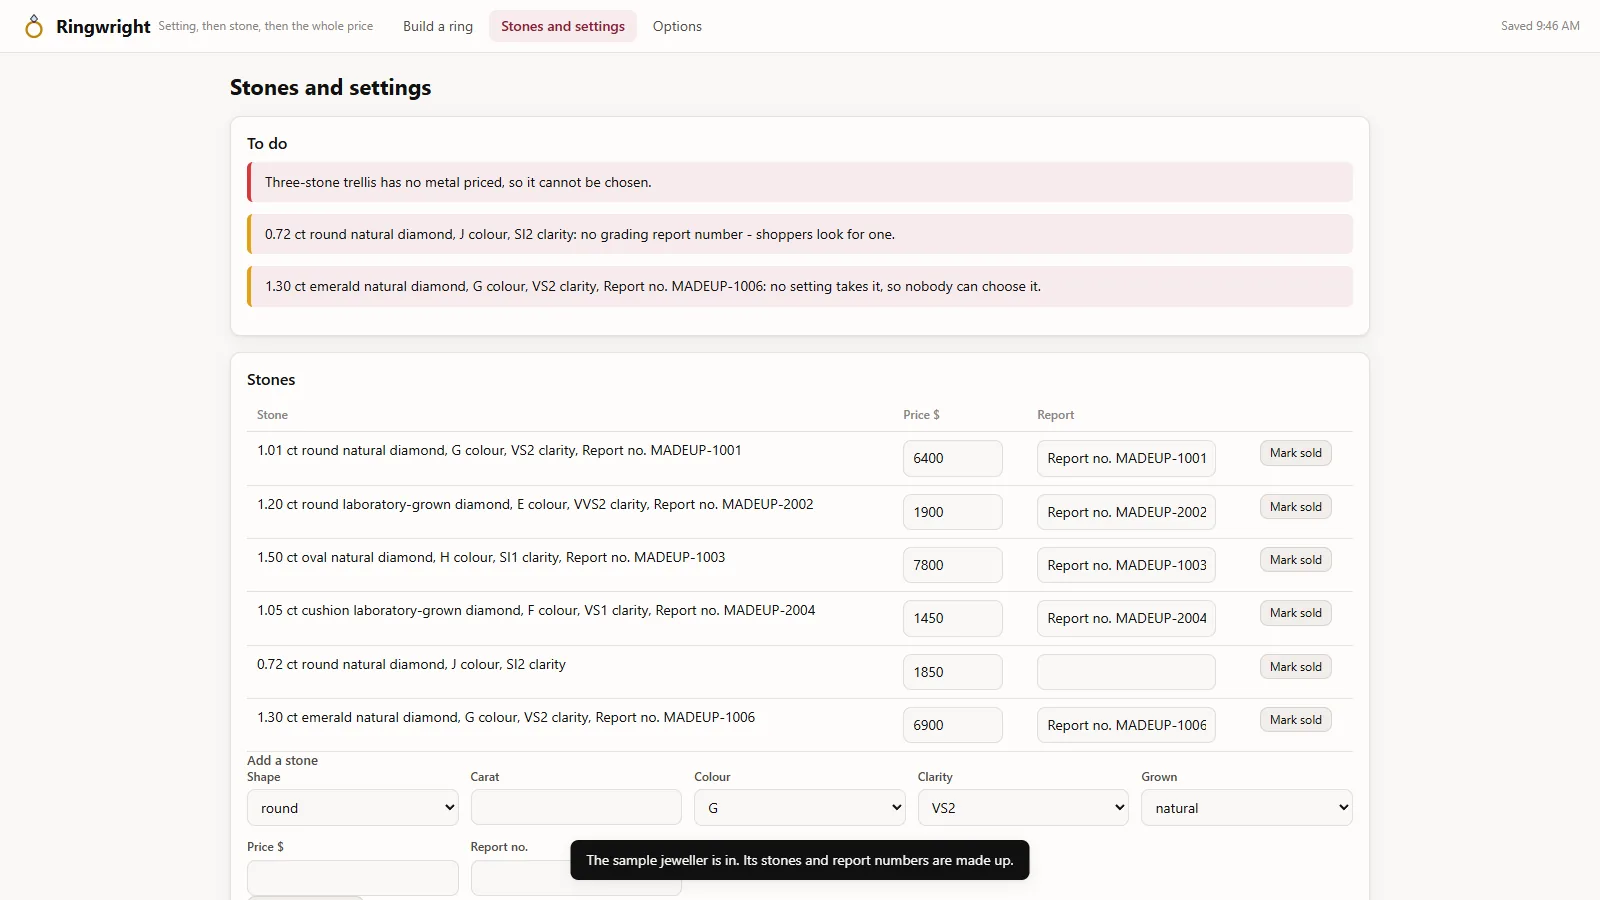Viewport: 1600px width, 900px height.
Task: Click the MADEUP-1001 report field
Action: pyautogui.click(x=1126, y=458)
